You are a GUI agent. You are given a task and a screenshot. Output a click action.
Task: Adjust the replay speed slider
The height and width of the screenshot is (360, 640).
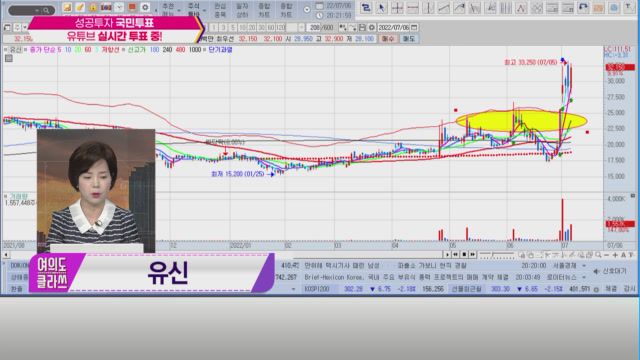(x=496, y=255)
